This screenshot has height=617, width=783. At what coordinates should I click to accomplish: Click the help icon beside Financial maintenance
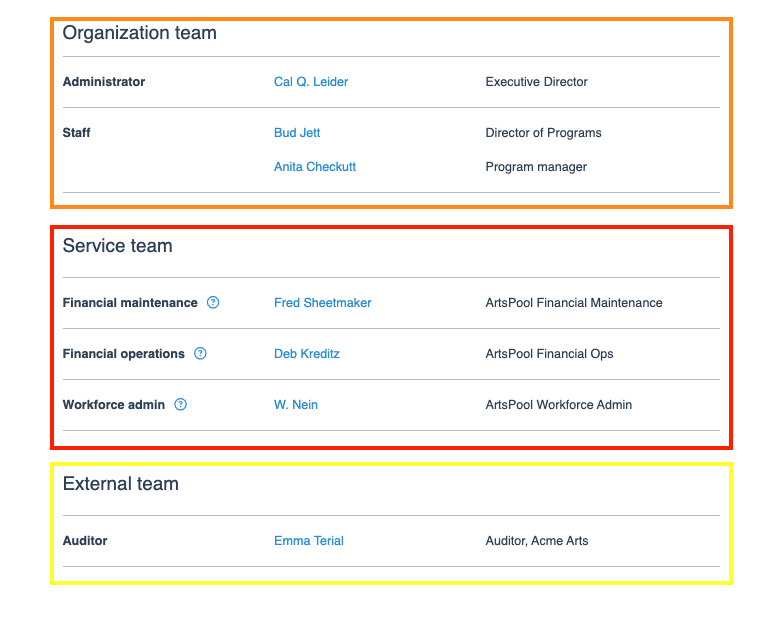click(x=213, y=303)
